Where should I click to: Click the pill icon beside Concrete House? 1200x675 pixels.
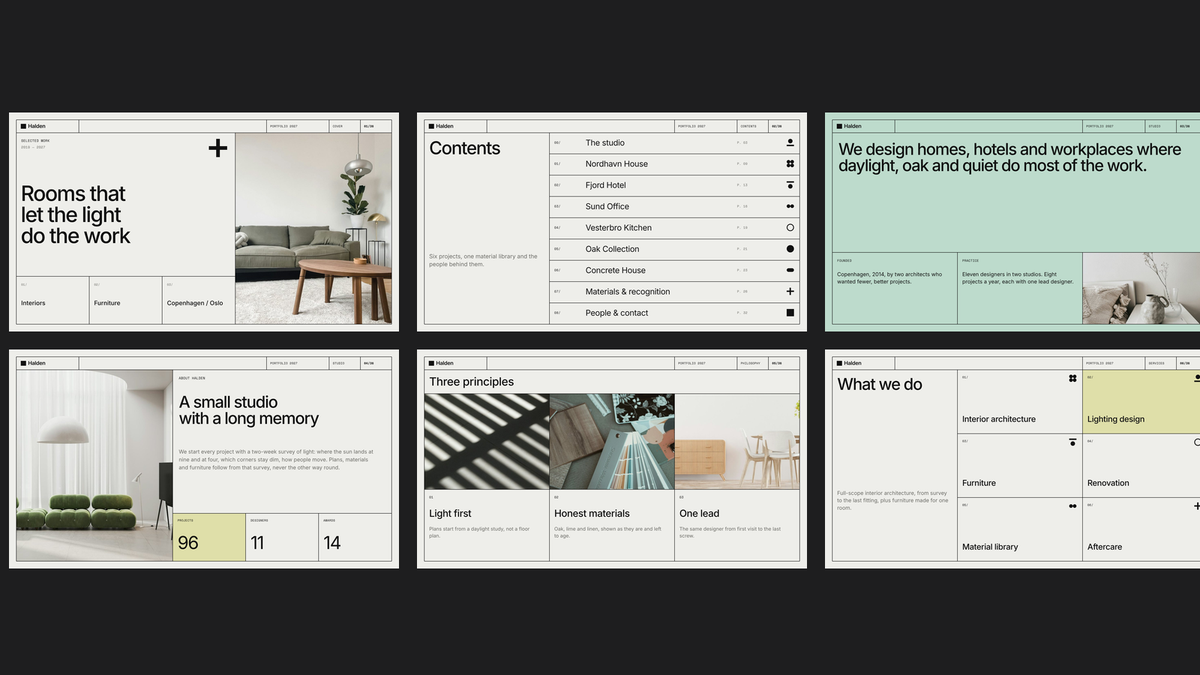point(790,270)
